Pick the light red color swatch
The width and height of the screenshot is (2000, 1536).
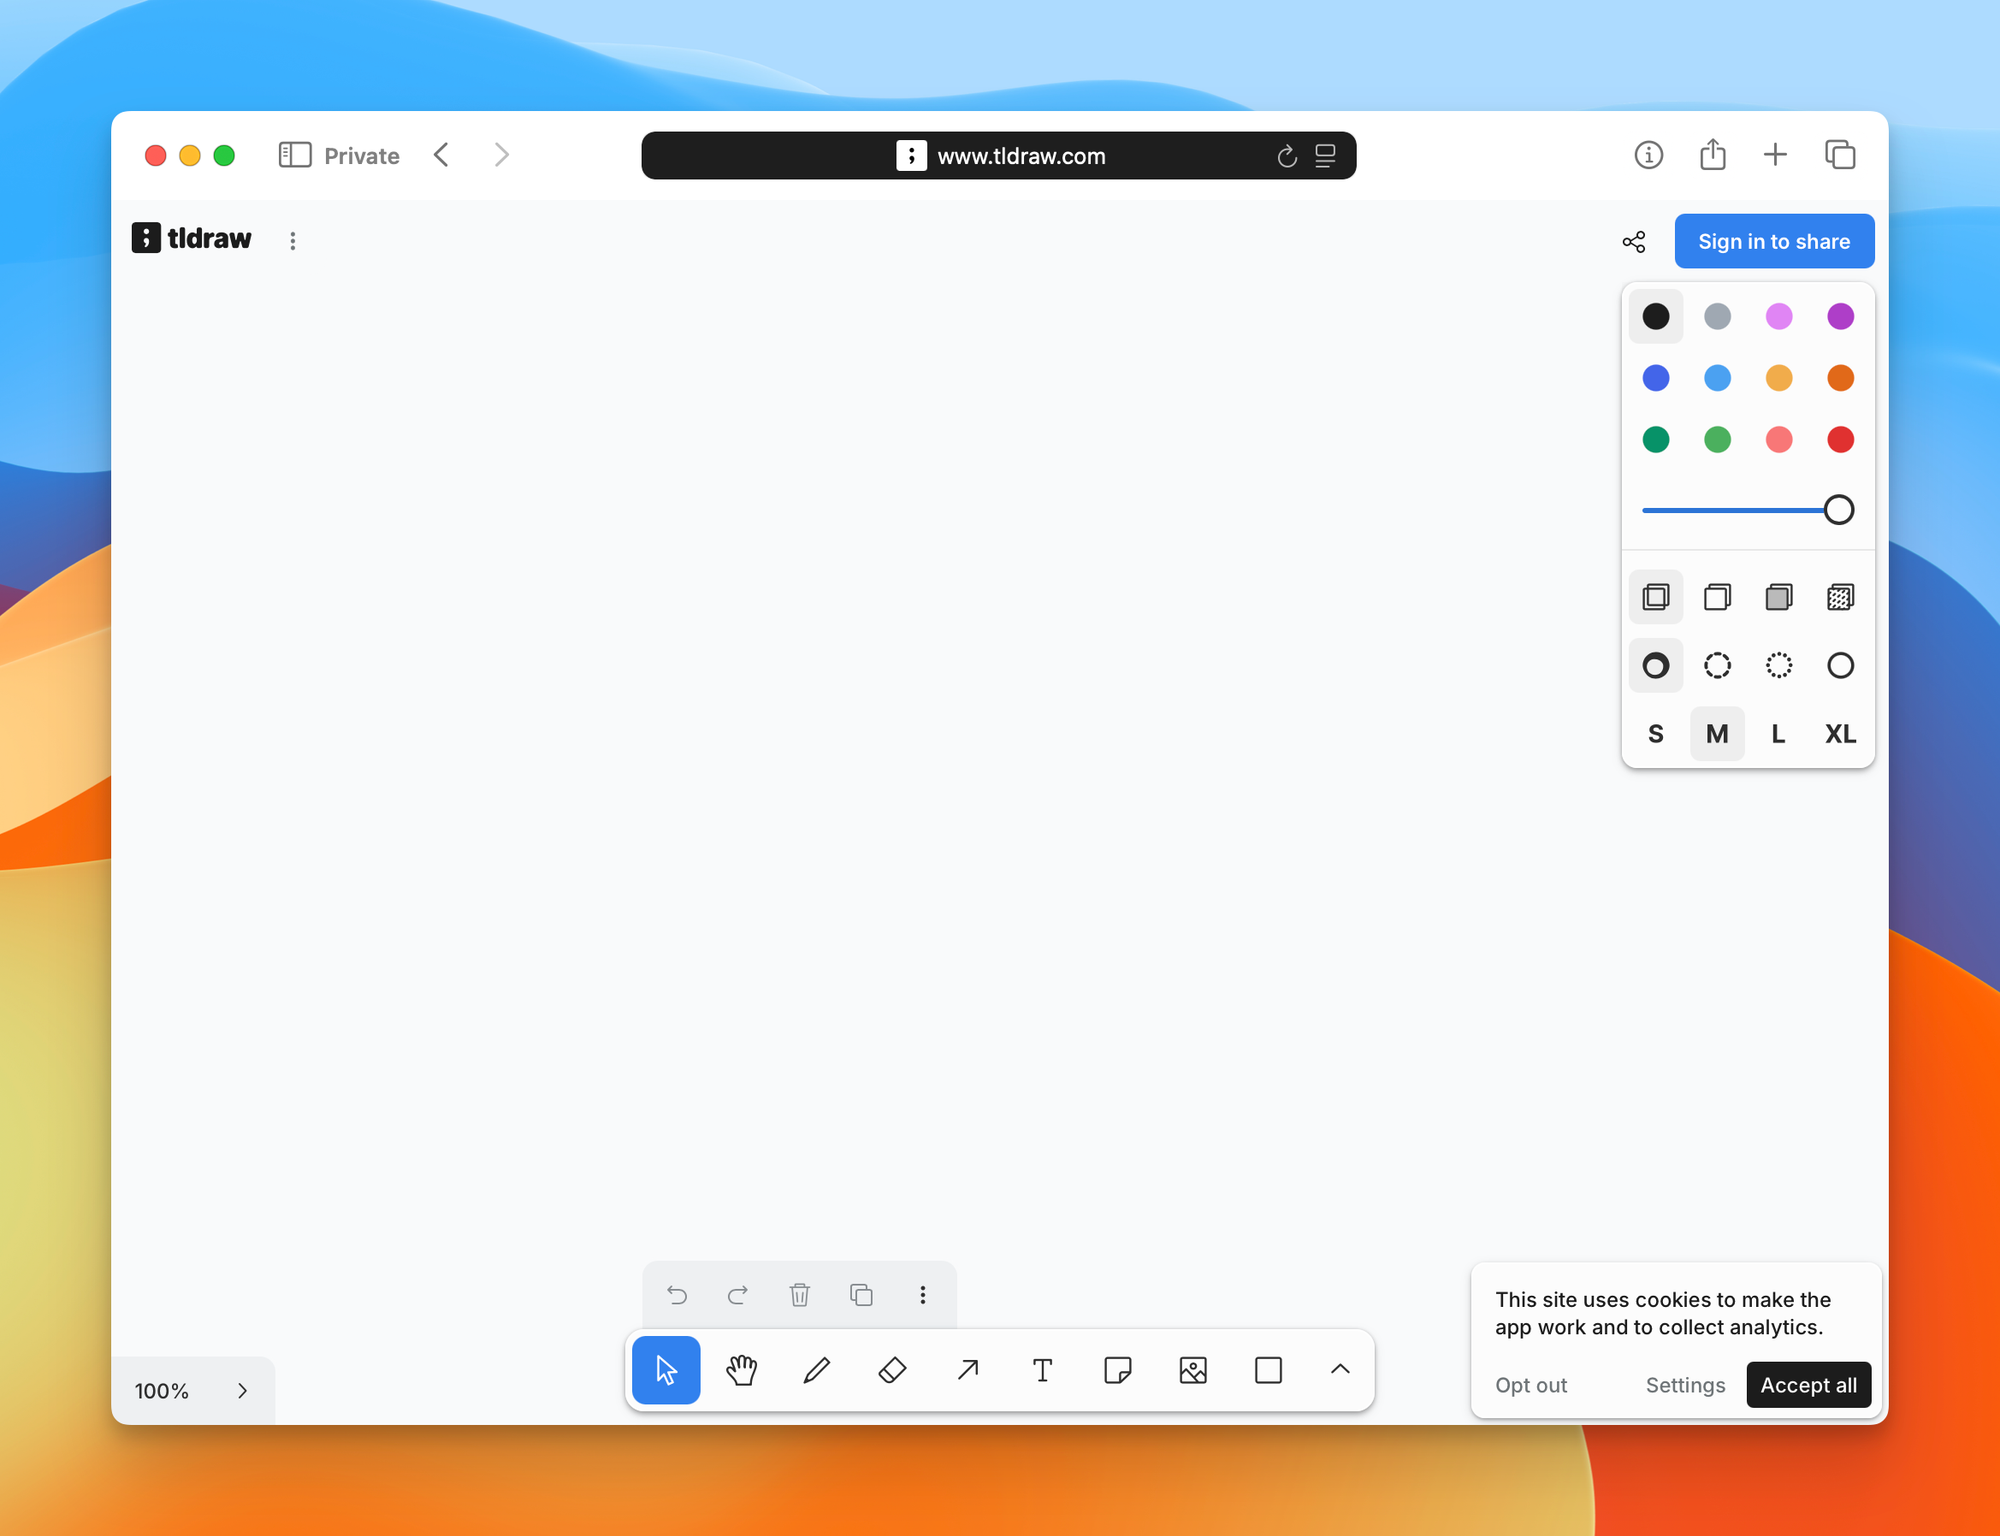pyautogui.click(x=1779, y=440)
